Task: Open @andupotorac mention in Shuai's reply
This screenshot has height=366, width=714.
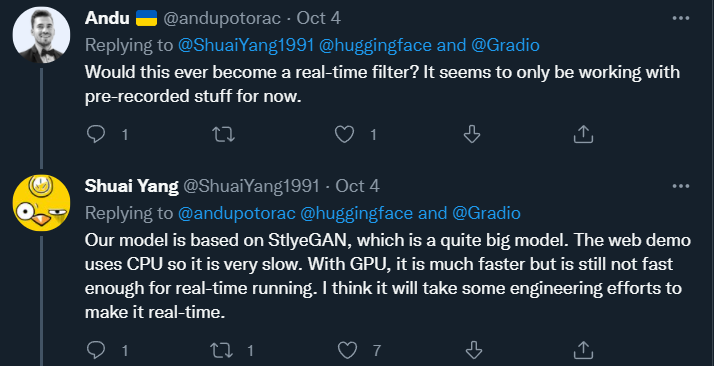Action: tap(237, 213)
